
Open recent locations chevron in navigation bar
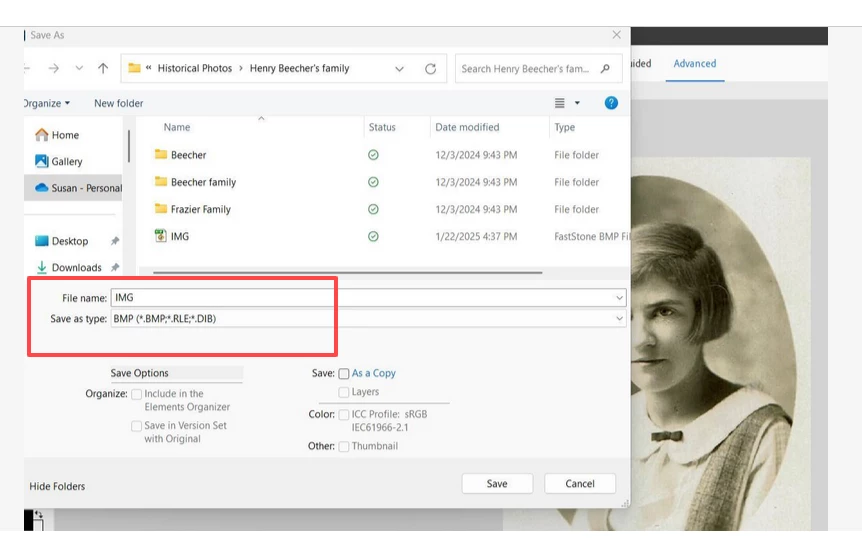[x=79, y=68]
